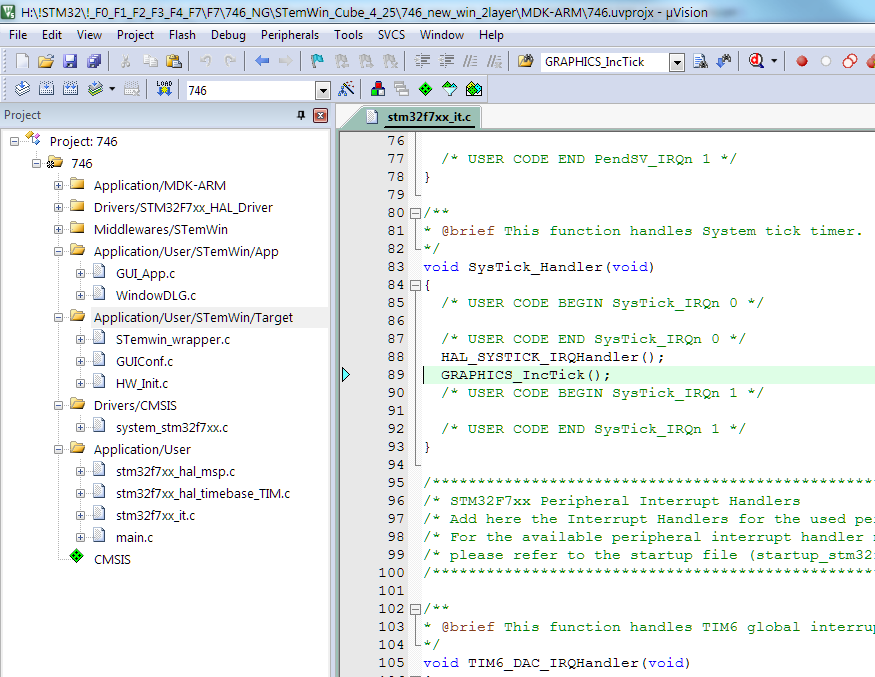Select GUIConf.c in the project tree
Viewport: 875px width, 677px height.
point(144,361)
